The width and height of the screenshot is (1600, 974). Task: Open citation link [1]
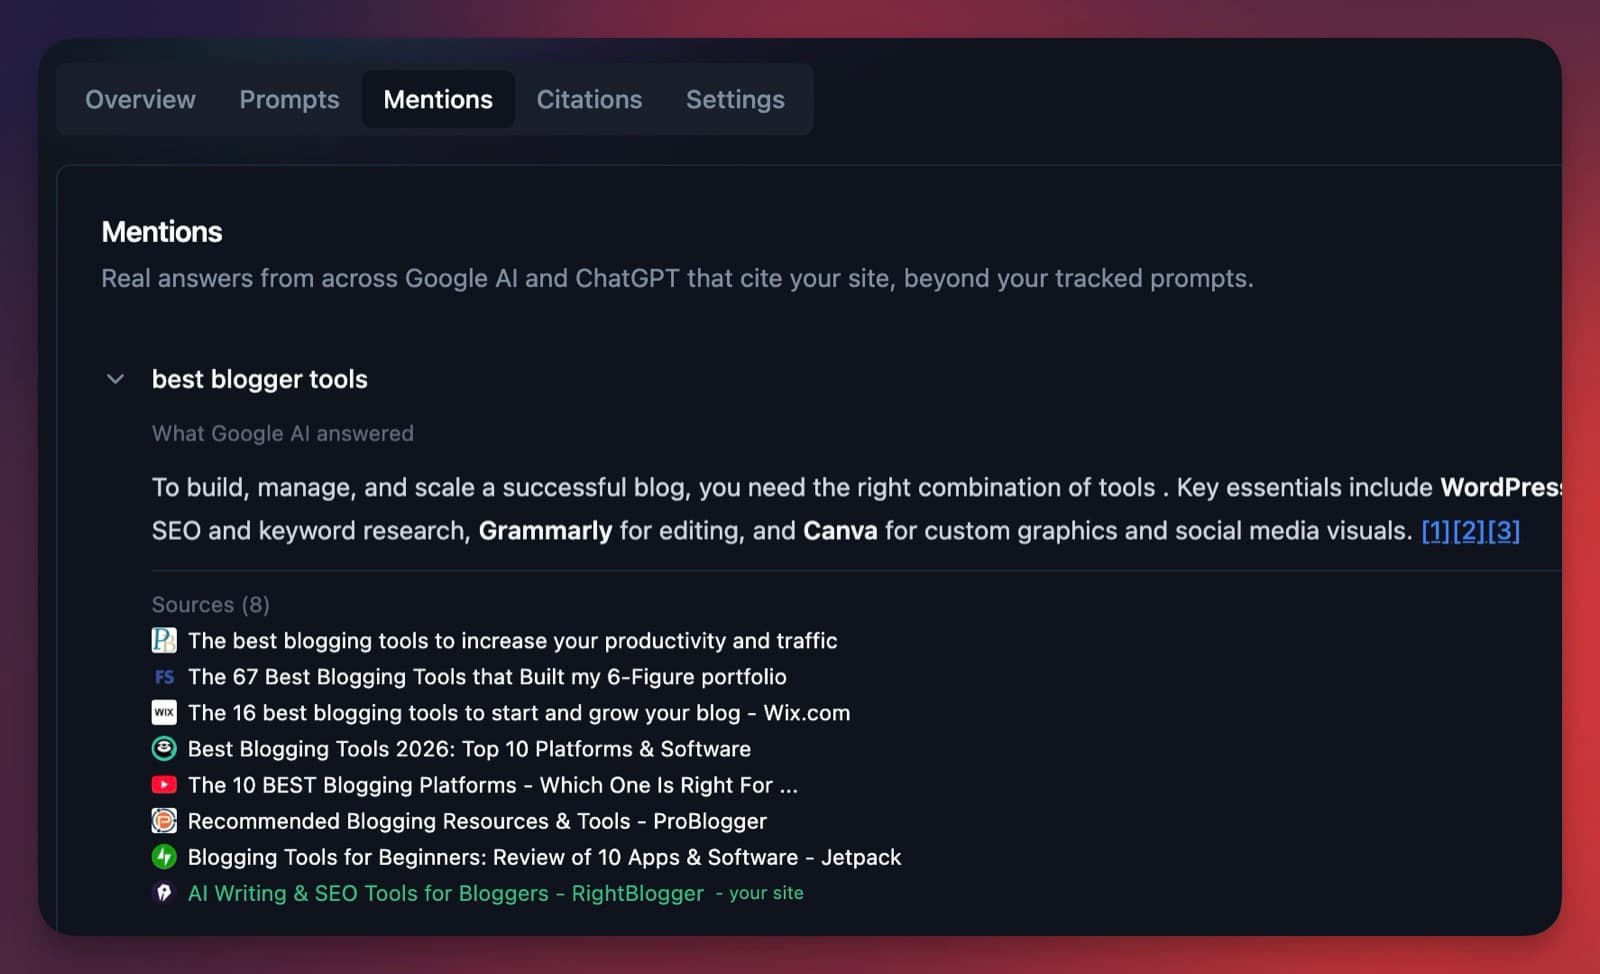point(1435,530)
